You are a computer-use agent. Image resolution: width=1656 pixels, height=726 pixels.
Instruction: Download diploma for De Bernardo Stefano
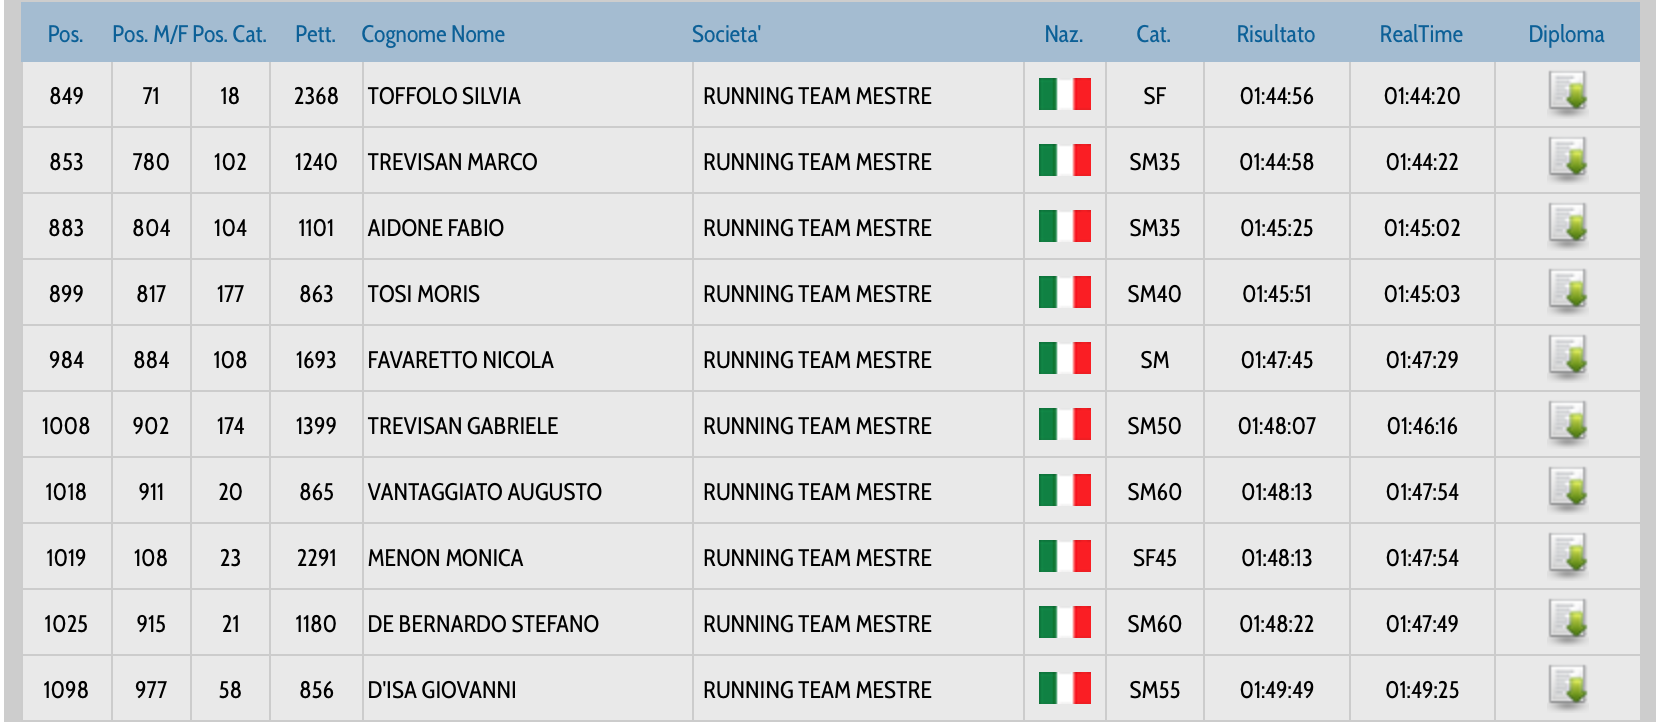1567,622
